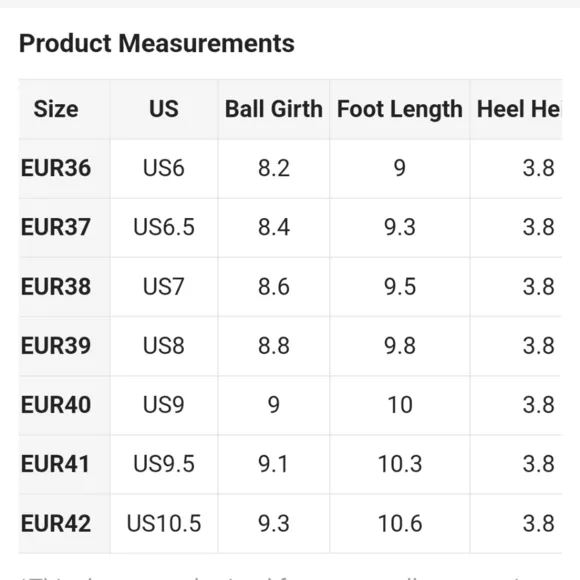This screenshot has width=580, height=580.
Task: Click the 10.6 foot length value
Action: [400, 523]
